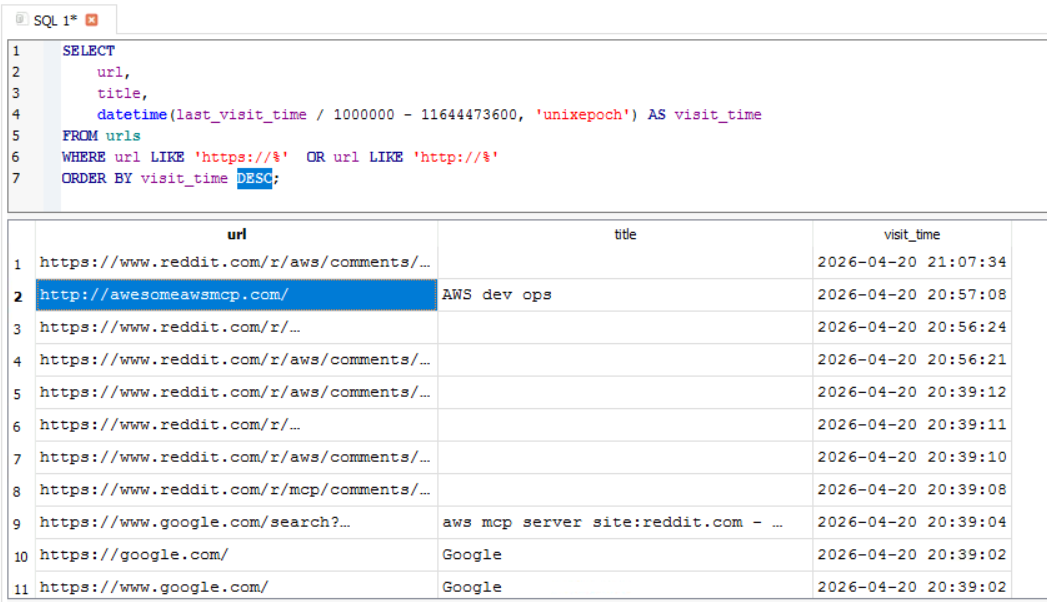Click the reddit aws comments url visited at 20:56:21
This screenshot has height=602, width=1047.
point(236,360)
